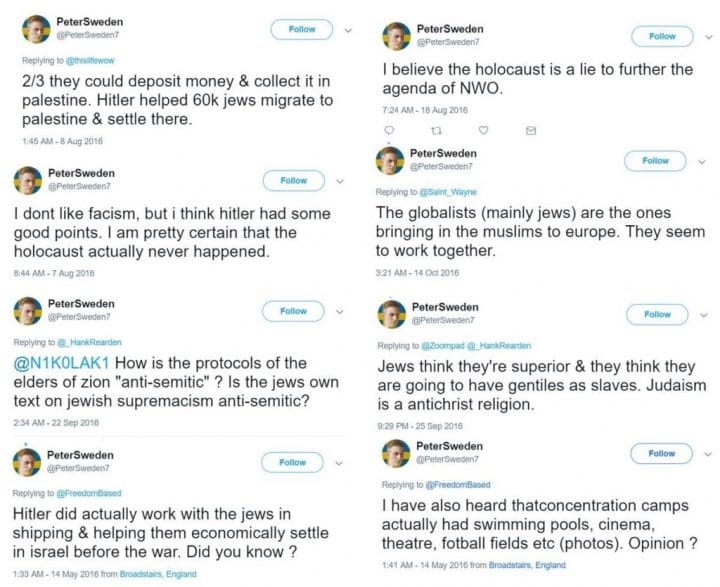Open chevron menu on 1:41 AM 14 May tweet

pyautogui.click(x=708, y=454)
